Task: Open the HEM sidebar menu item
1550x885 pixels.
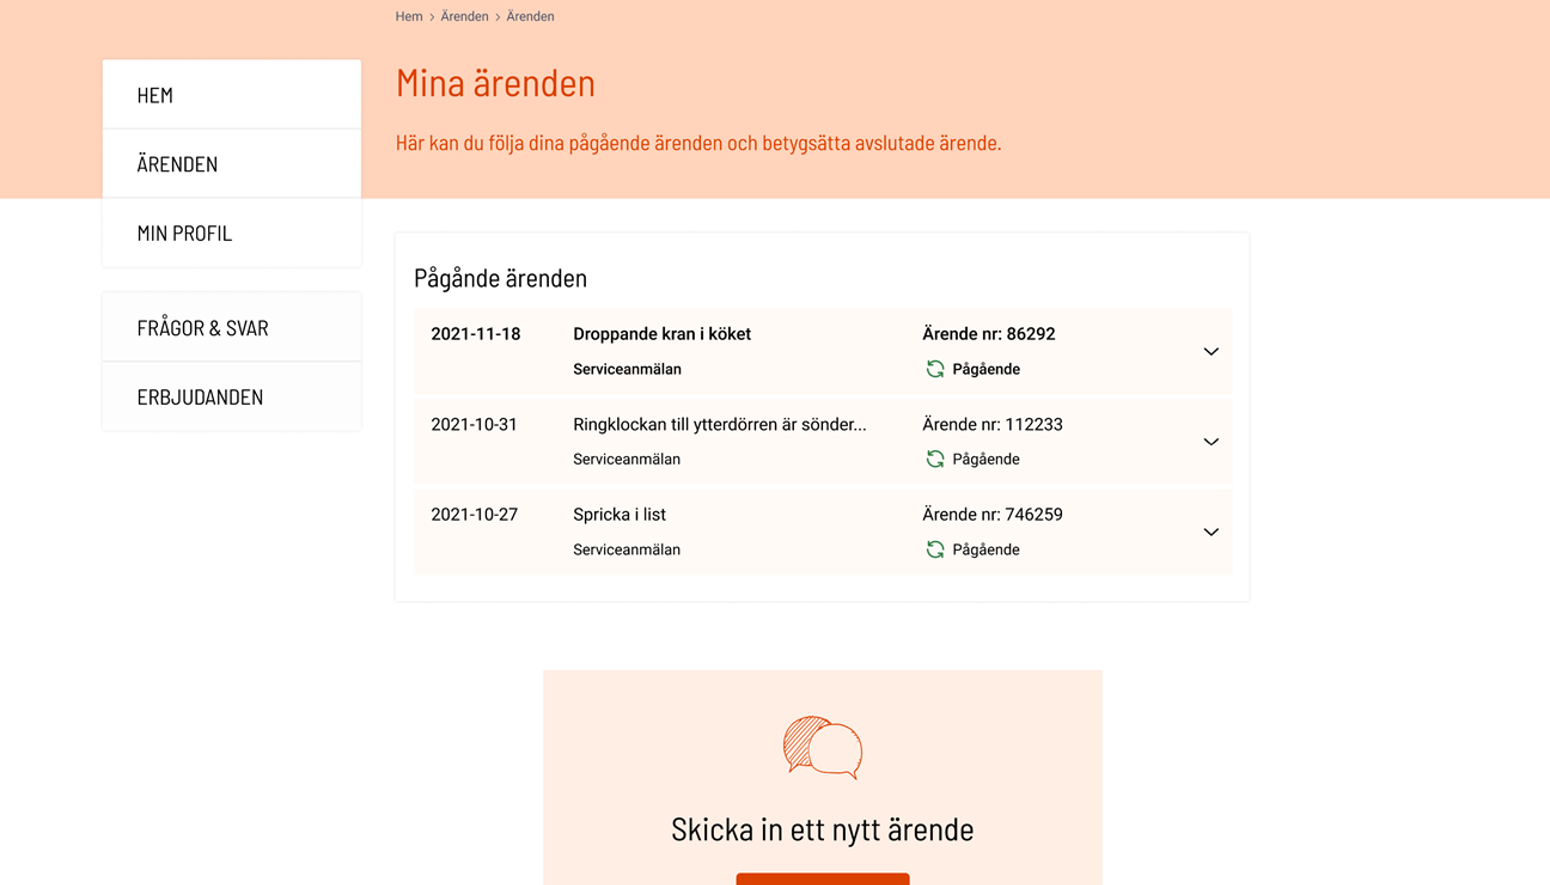Action: 231,95
